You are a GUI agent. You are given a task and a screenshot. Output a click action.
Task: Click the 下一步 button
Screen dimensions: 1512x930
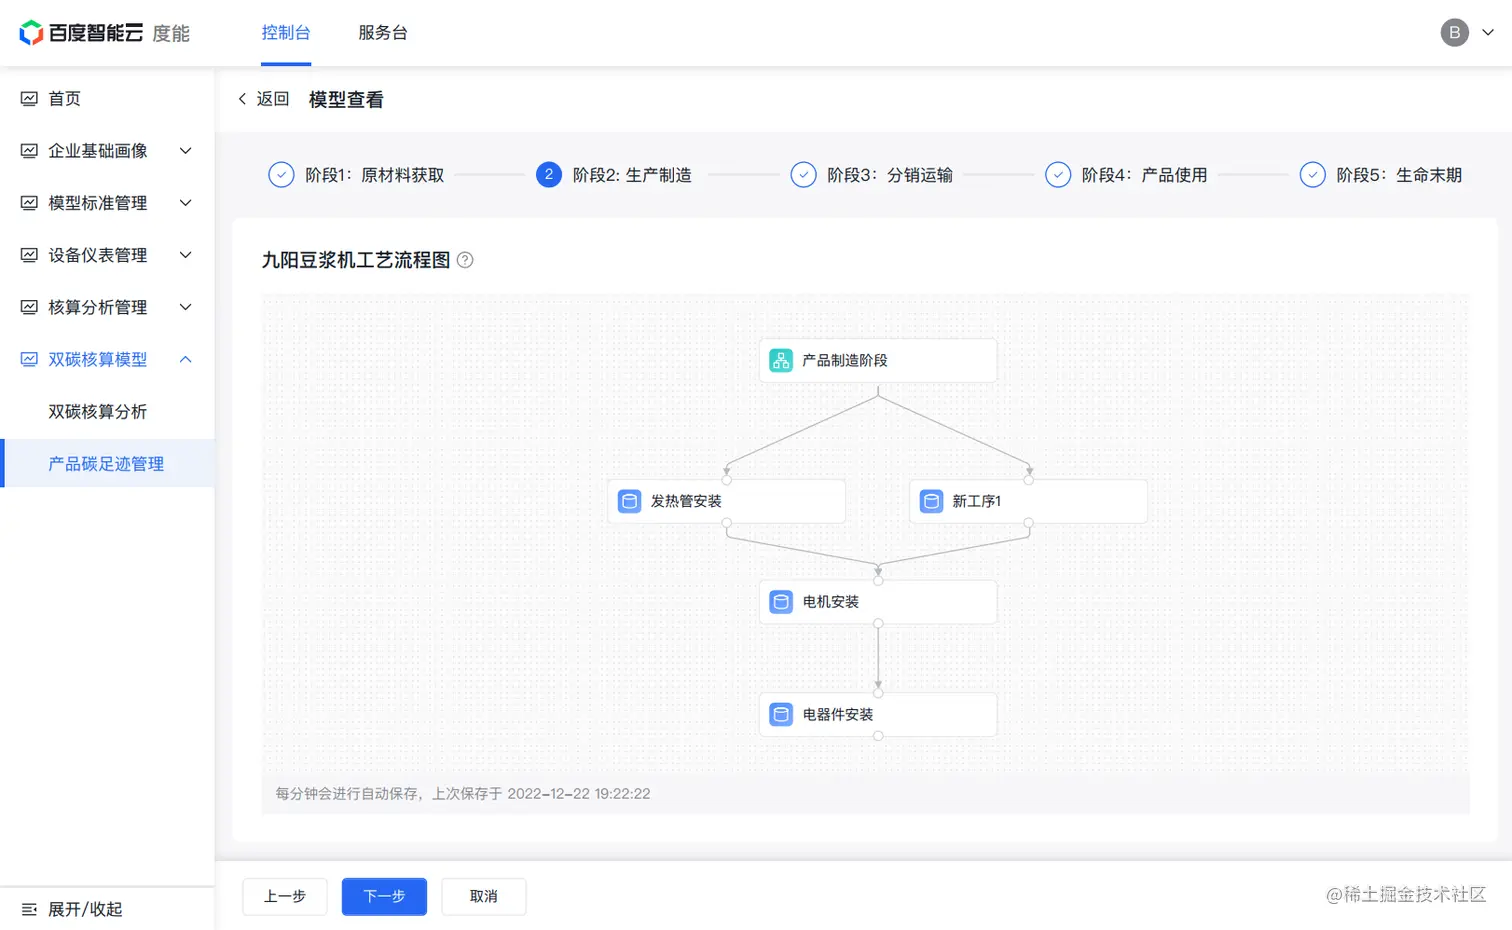pyautogui.click(x=384, y=896)
